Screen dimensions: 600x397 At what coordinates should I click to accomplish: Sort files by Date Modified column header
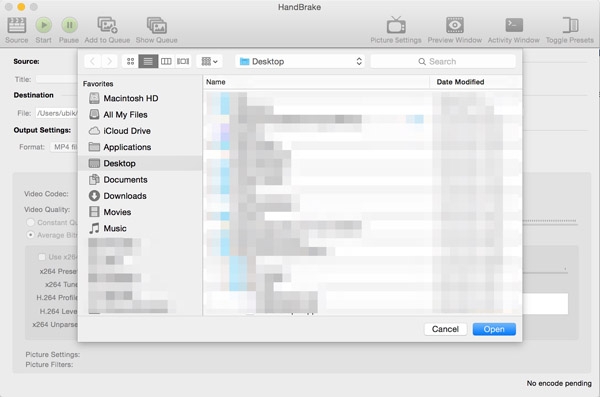[x=476, y=82]
